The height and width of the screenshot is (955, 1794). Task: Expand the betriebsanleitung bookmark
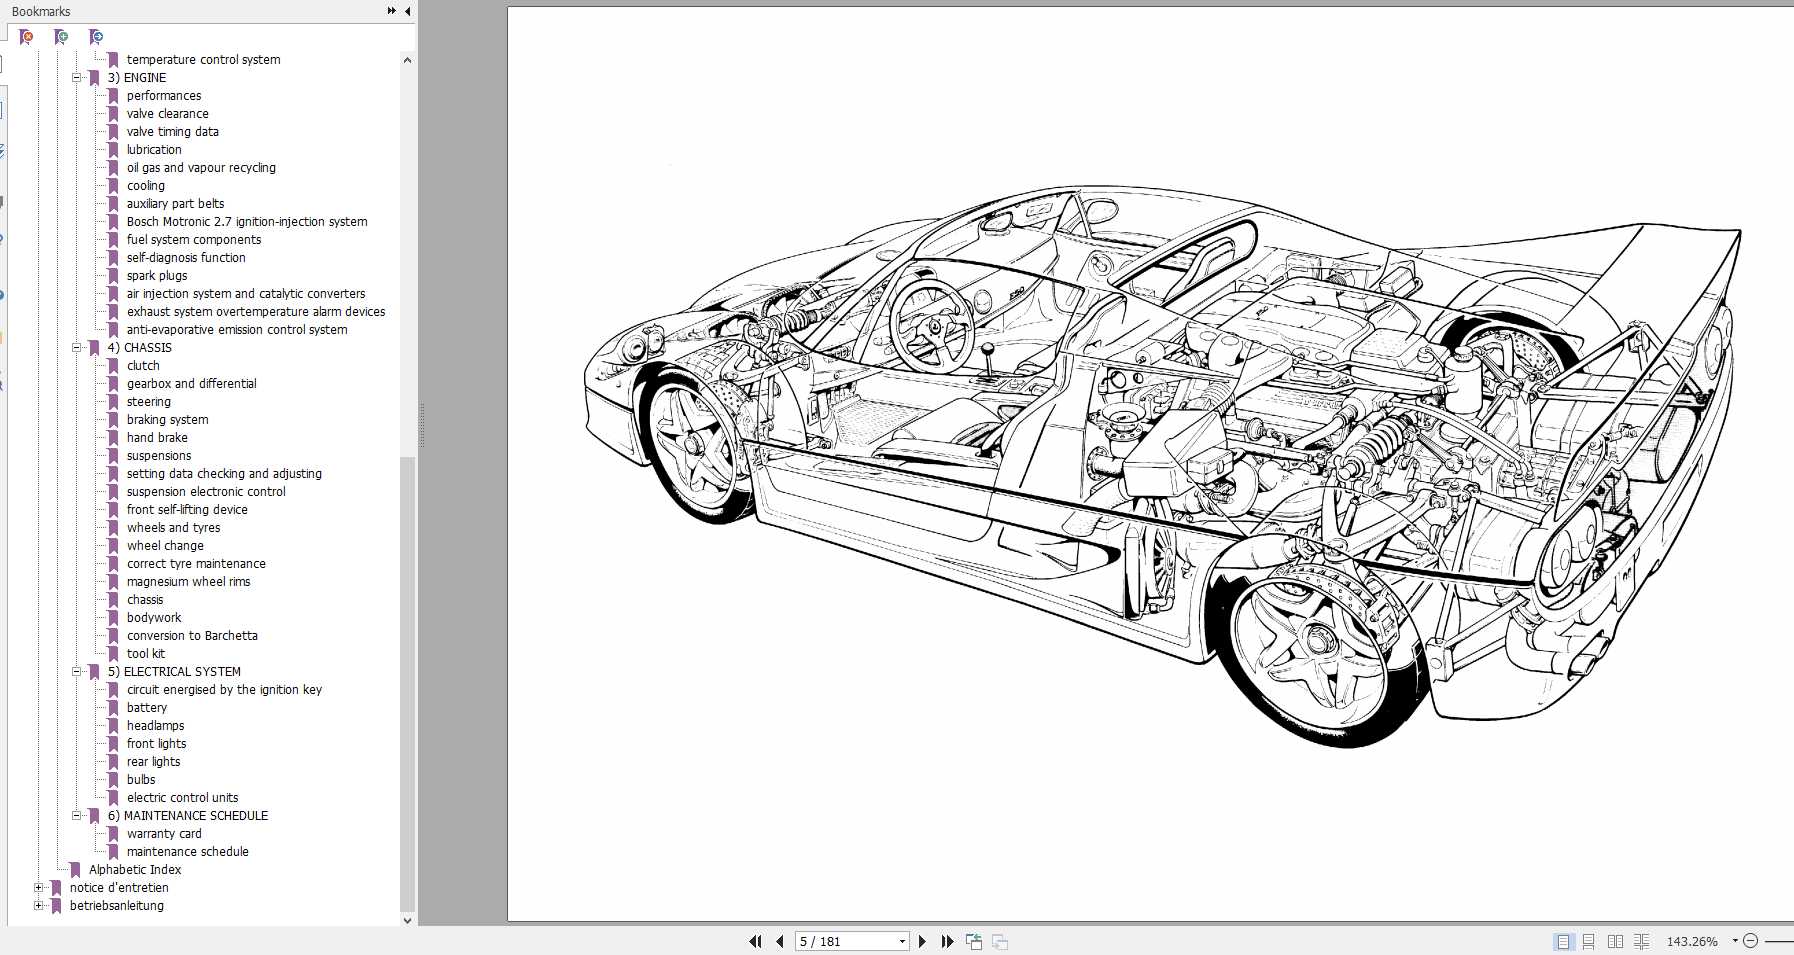[38, 905]
